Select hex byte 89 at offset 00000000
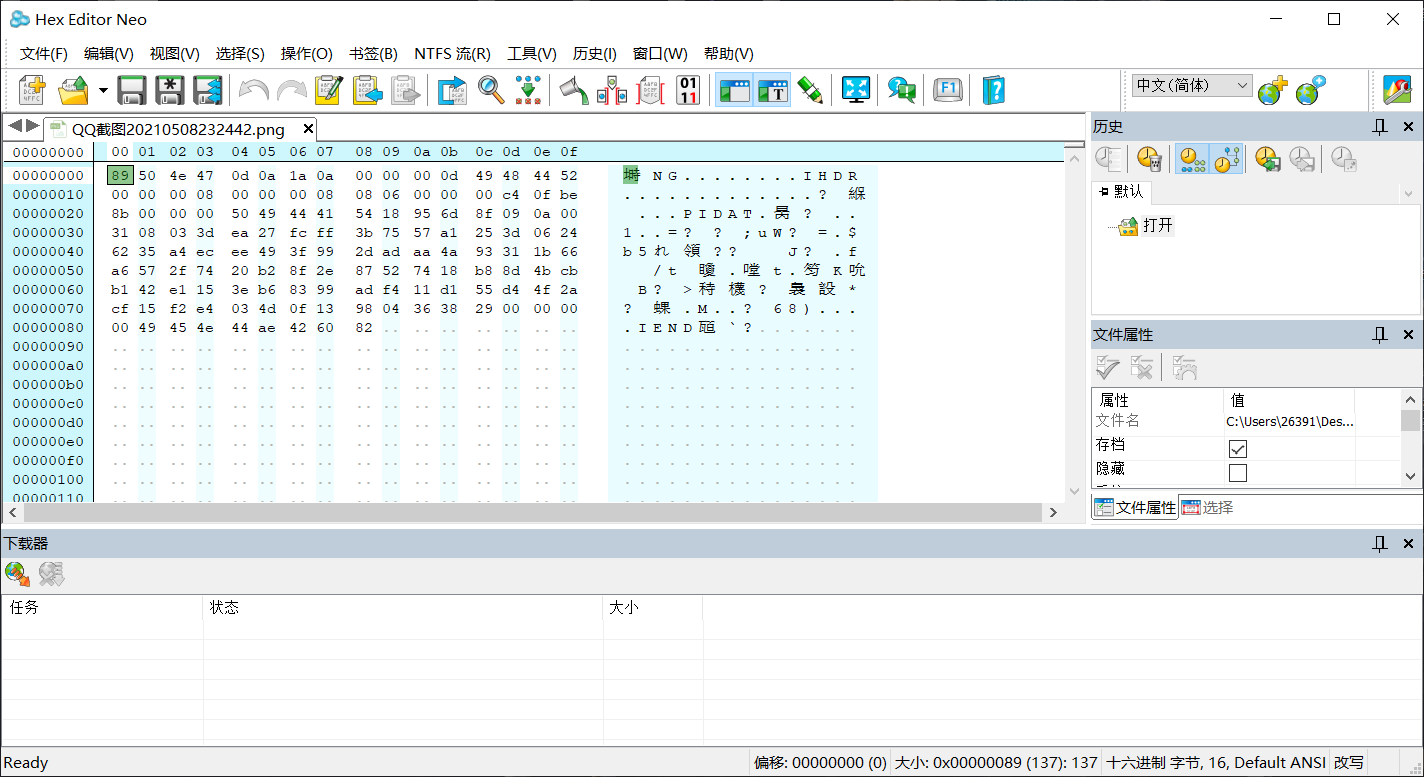Image resolution: width=1424 pixels, height=777 pixels. point(120,175)
